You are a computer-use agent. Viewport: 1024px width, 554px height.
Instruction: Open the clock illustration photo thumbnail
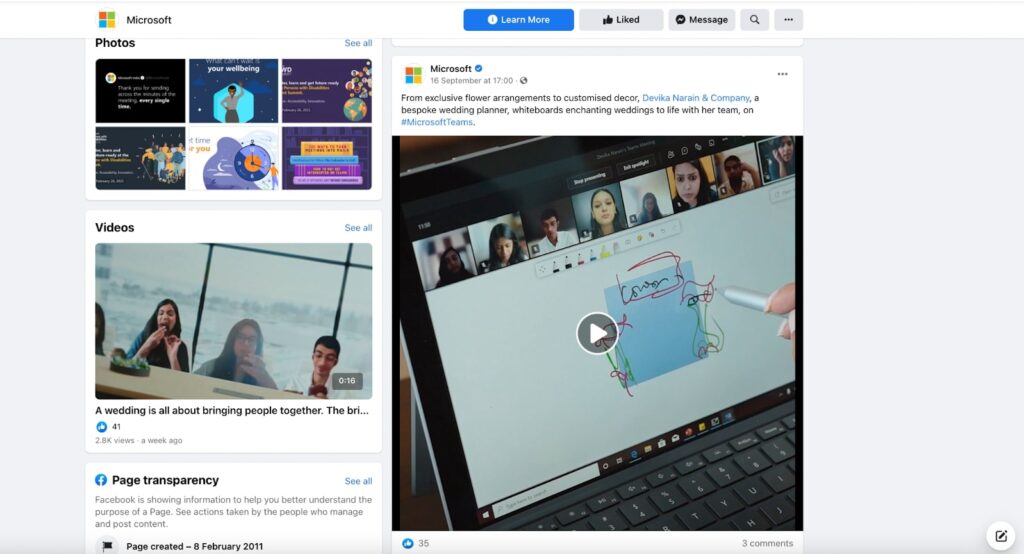click(233, 158)
